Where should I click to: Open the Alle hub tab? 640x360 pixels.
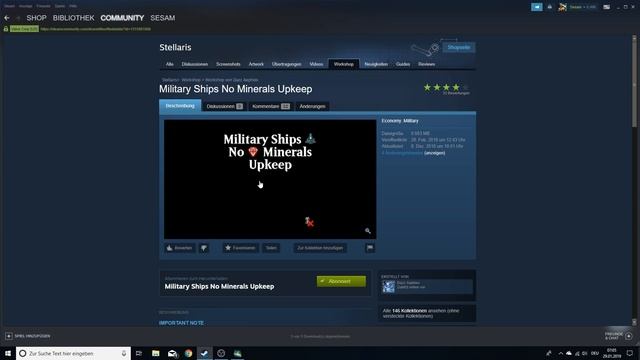(x=169, y=64)
